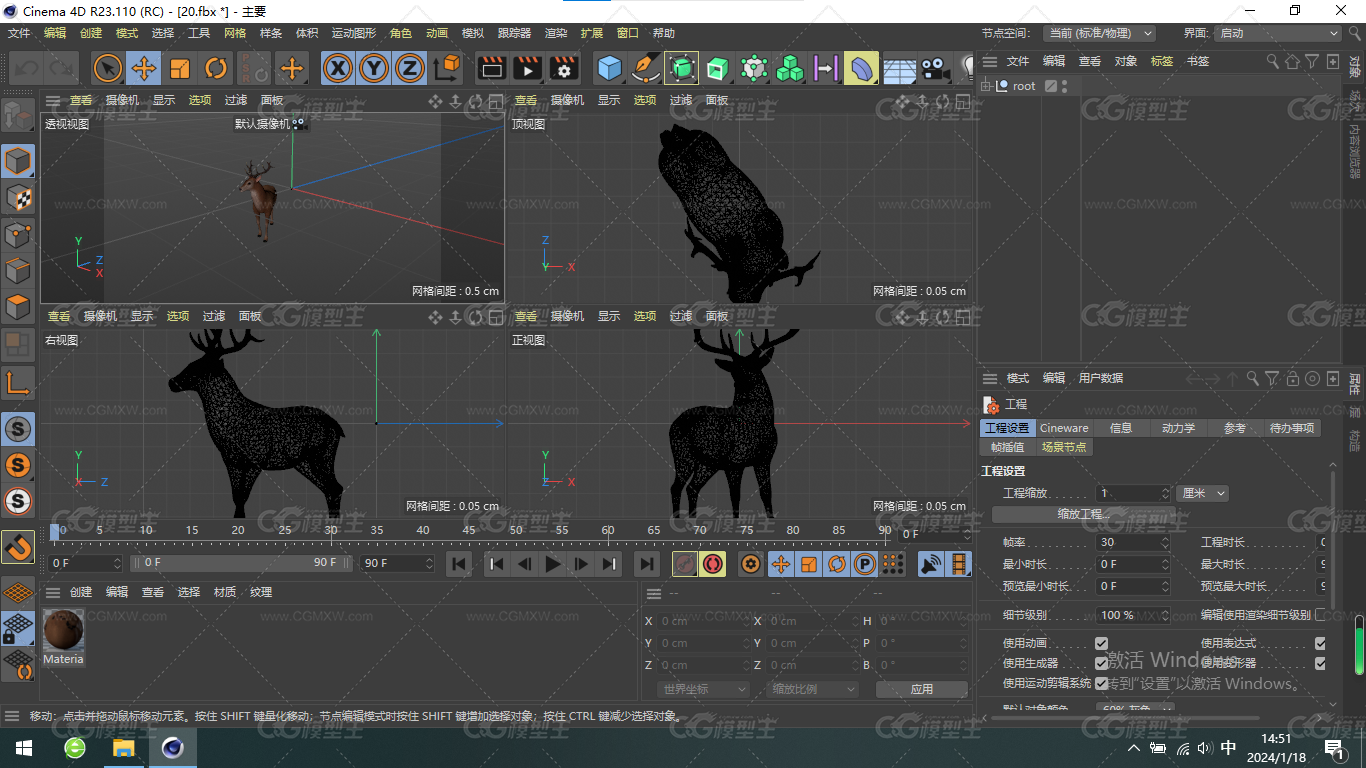Open the 文件 menu
The image size is (1366, 768).
click(19, 33)
